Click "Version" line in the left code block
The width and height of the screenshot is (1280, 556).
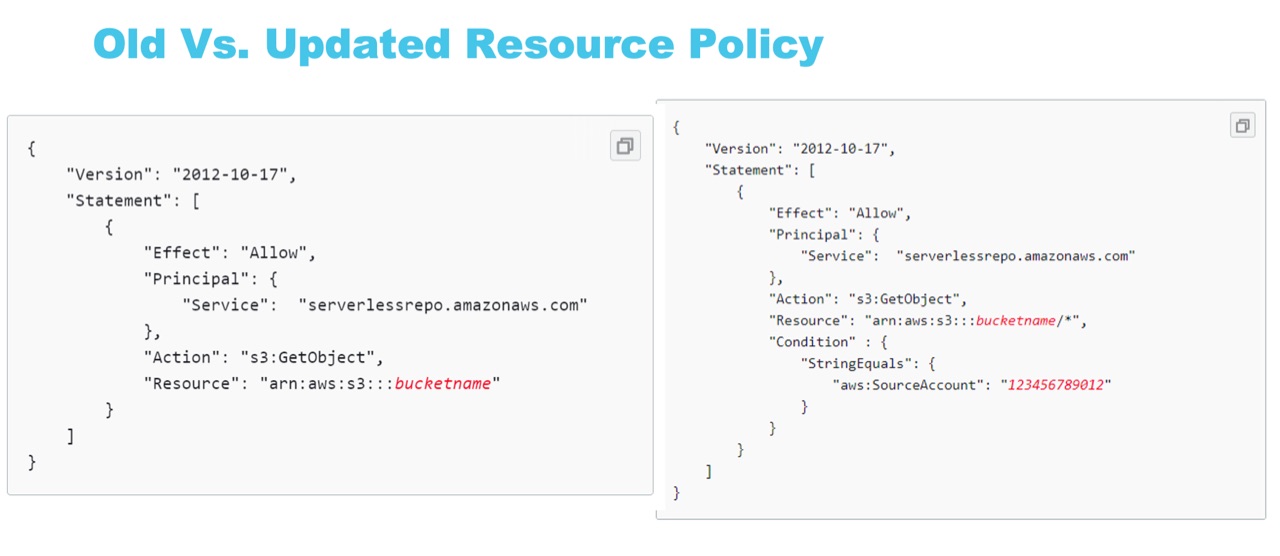pos(182,174)
